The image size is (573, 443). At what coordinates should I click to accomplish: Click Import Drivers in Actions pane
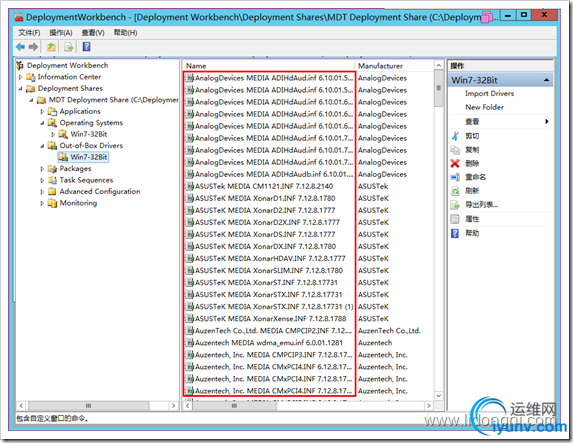tap(489, 94)
